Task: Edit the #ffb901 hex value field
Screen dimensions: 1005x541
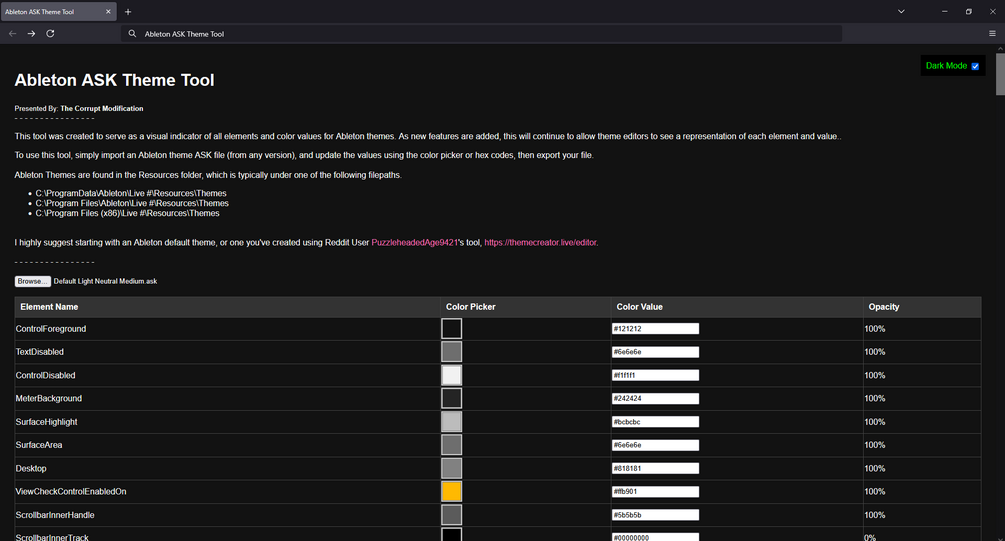Action: (655, 492)
